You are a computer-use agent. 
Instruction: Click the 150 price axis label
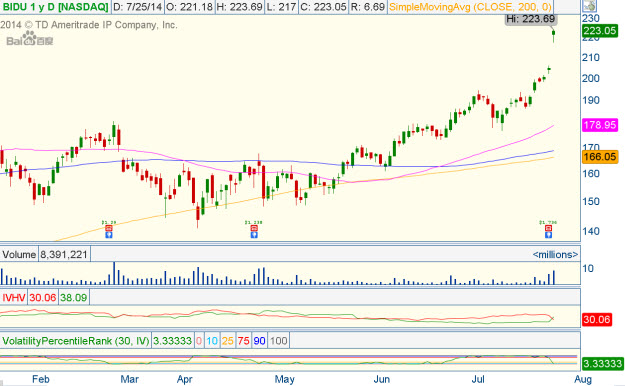point(591,201)
